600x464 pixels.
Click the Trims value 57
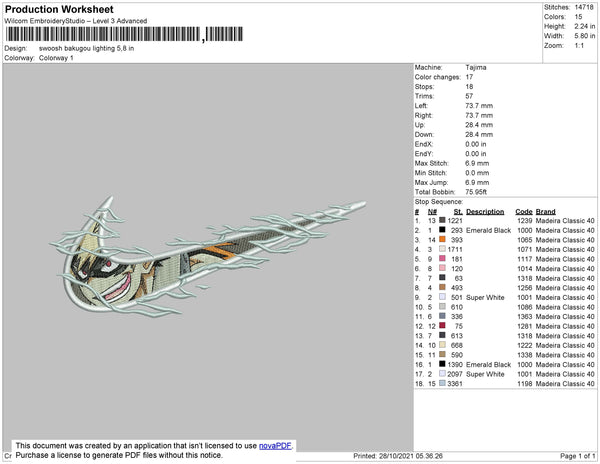[469, 96]
